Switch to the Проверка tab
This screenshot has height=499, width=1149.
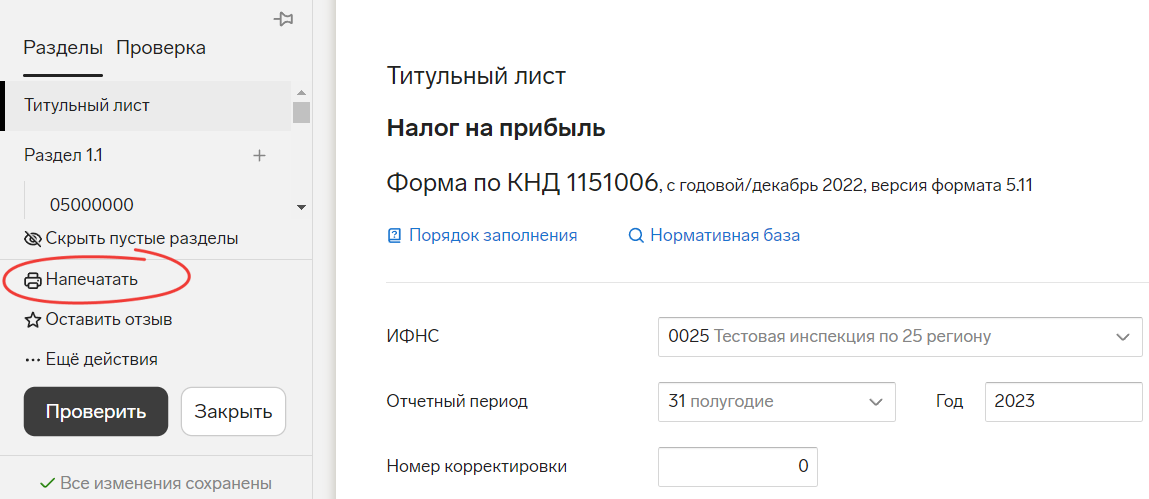click(x=160, y=48)
